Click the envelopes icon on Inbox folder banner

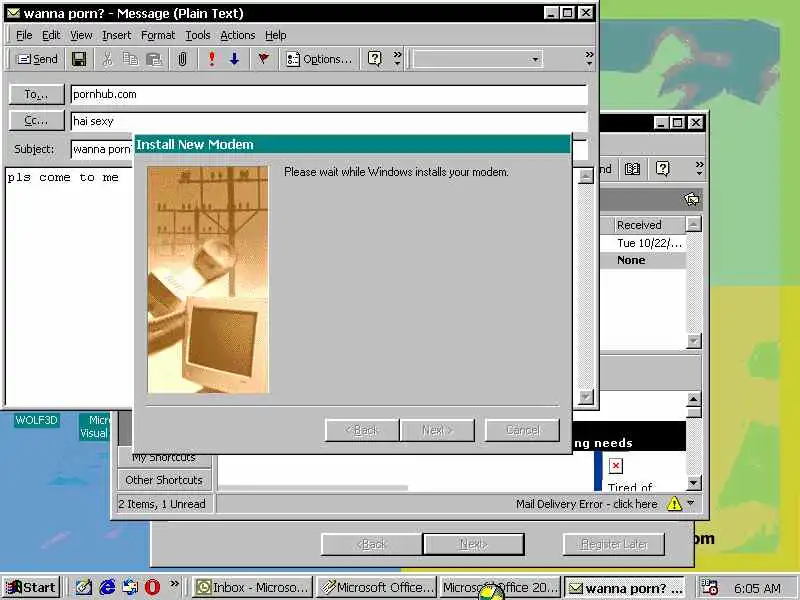point(691,199)
